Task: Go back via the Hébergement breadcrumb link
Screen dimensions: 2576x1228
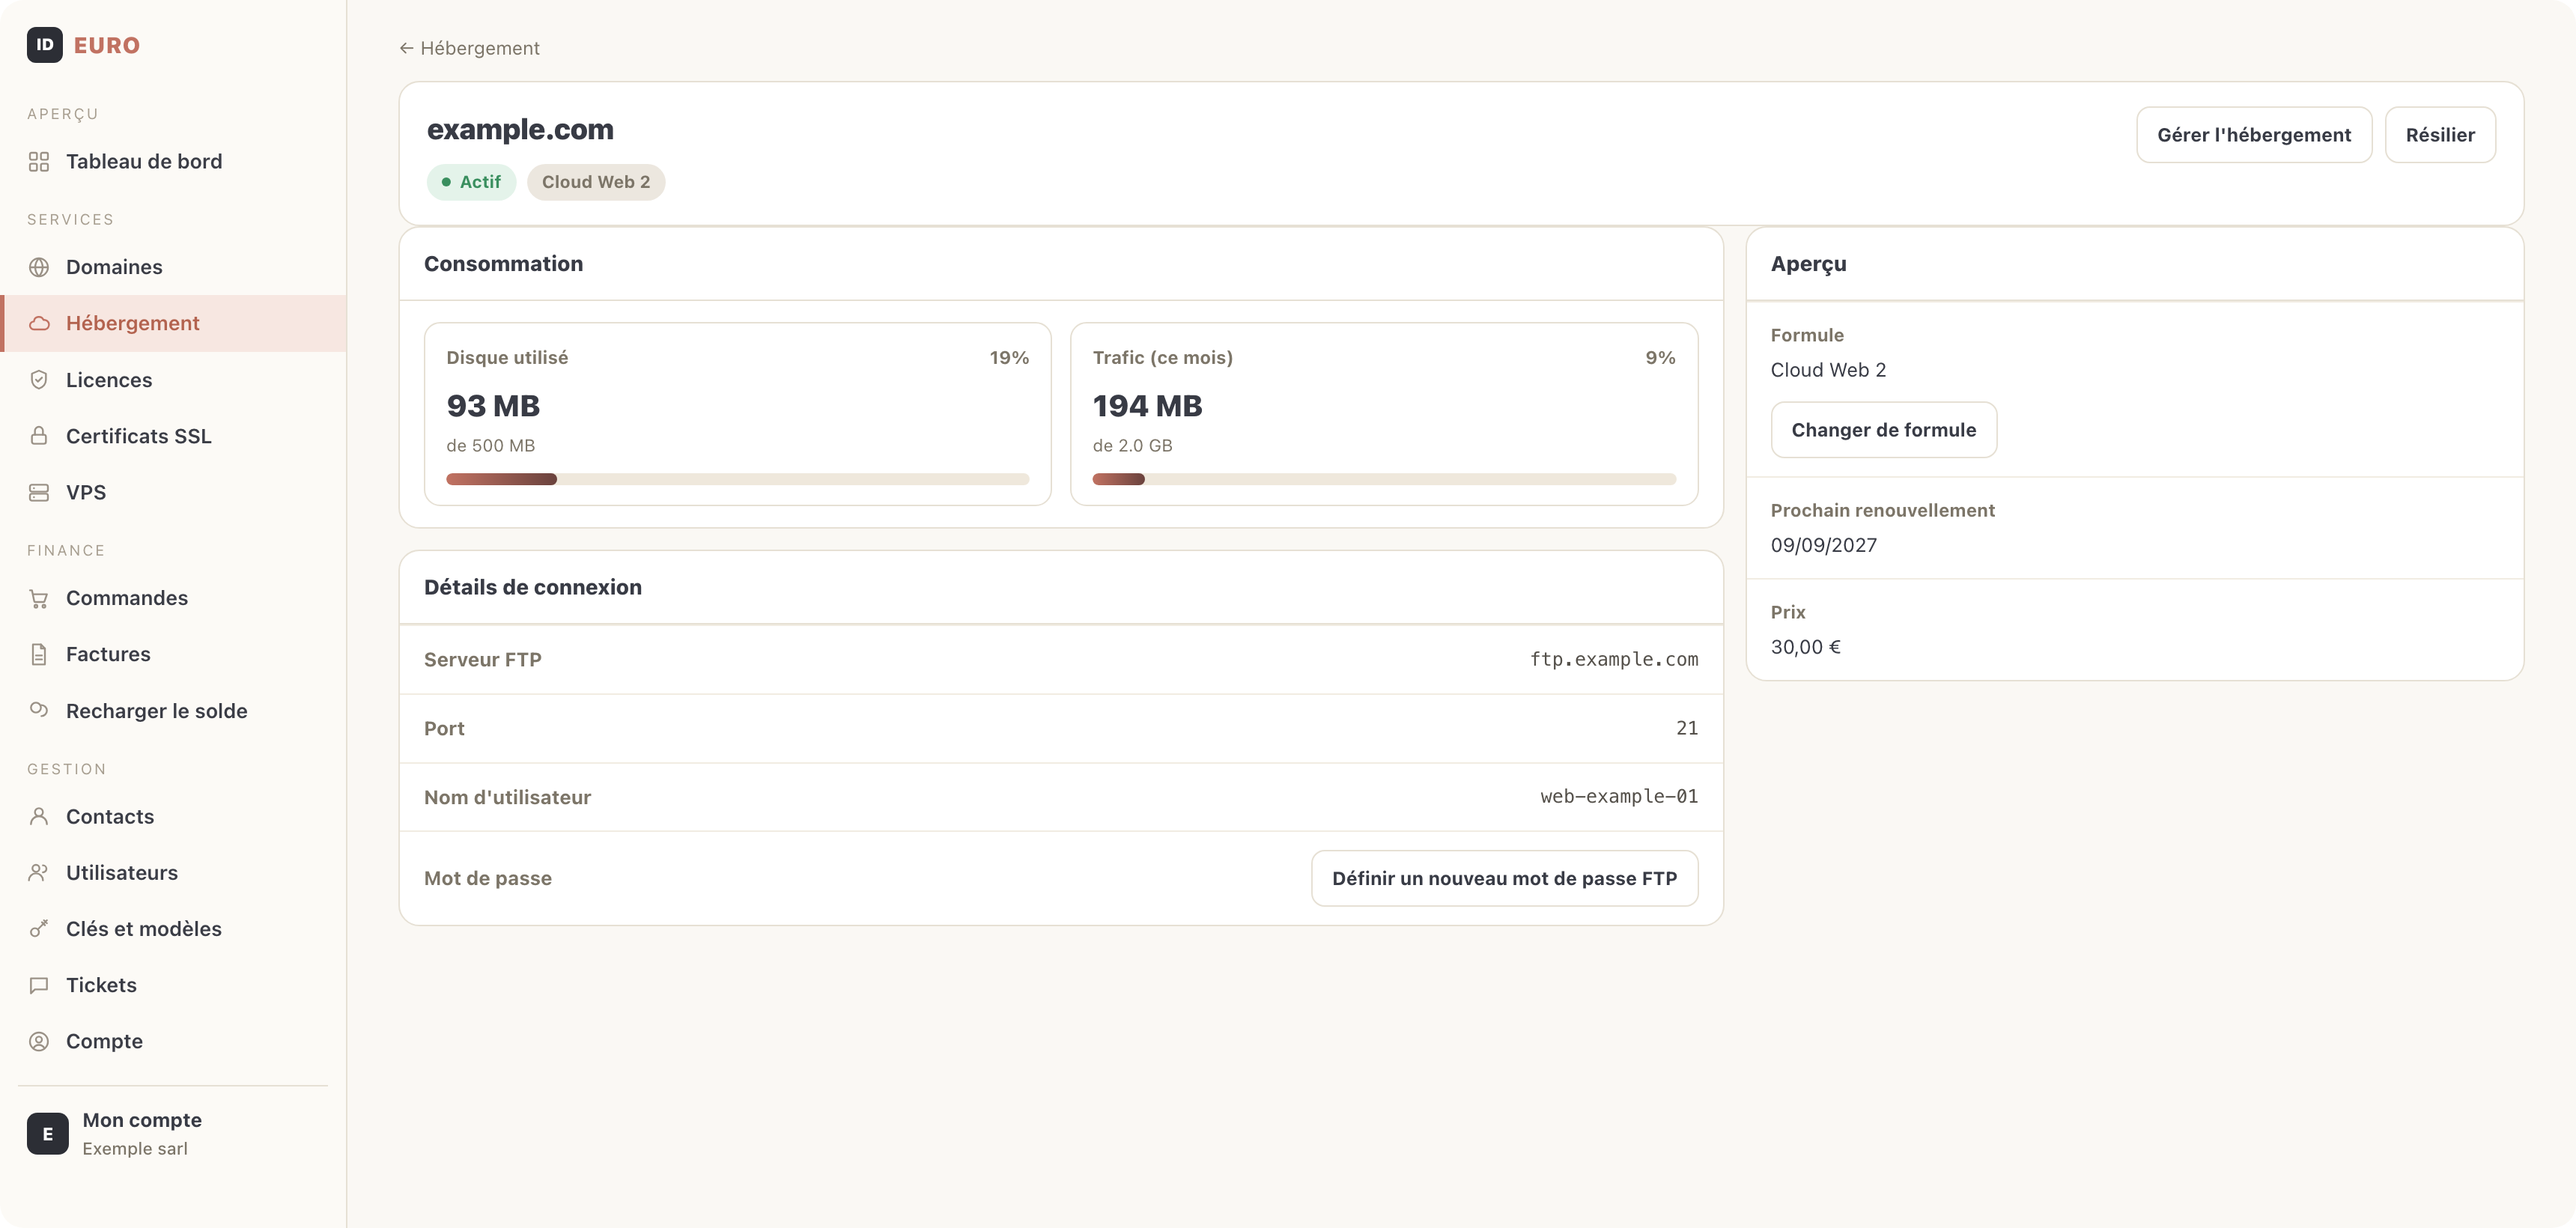Action: pyautogui.click(x=469, y=48)
